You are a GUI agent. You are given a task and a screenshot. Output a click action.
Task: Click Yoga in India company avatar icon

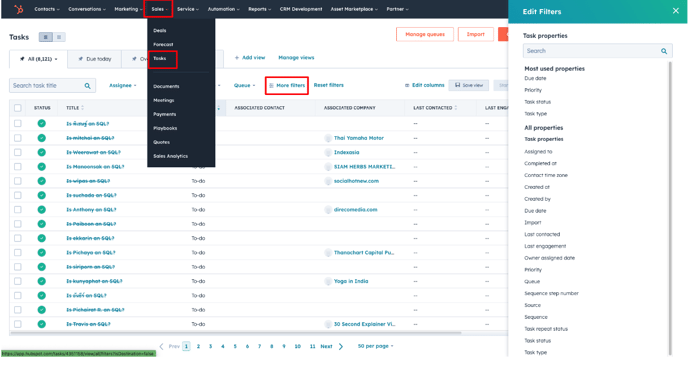(x=328, y=281)
